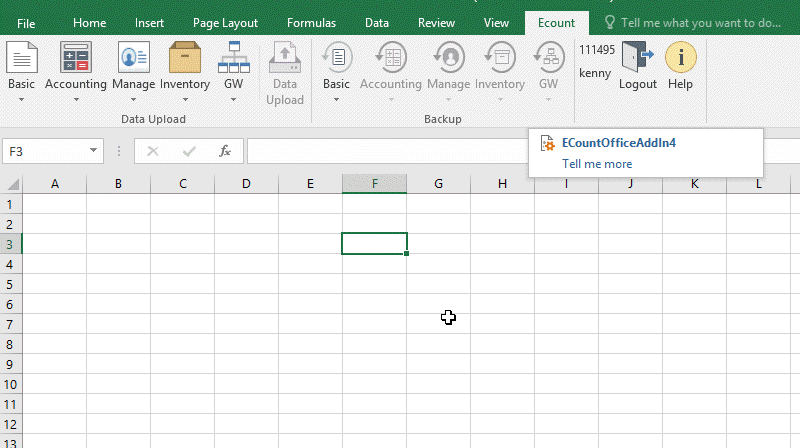The height and width of the screenshot is (448, 800).
Task: Click the Select All corner triangle
Action: 13,184
